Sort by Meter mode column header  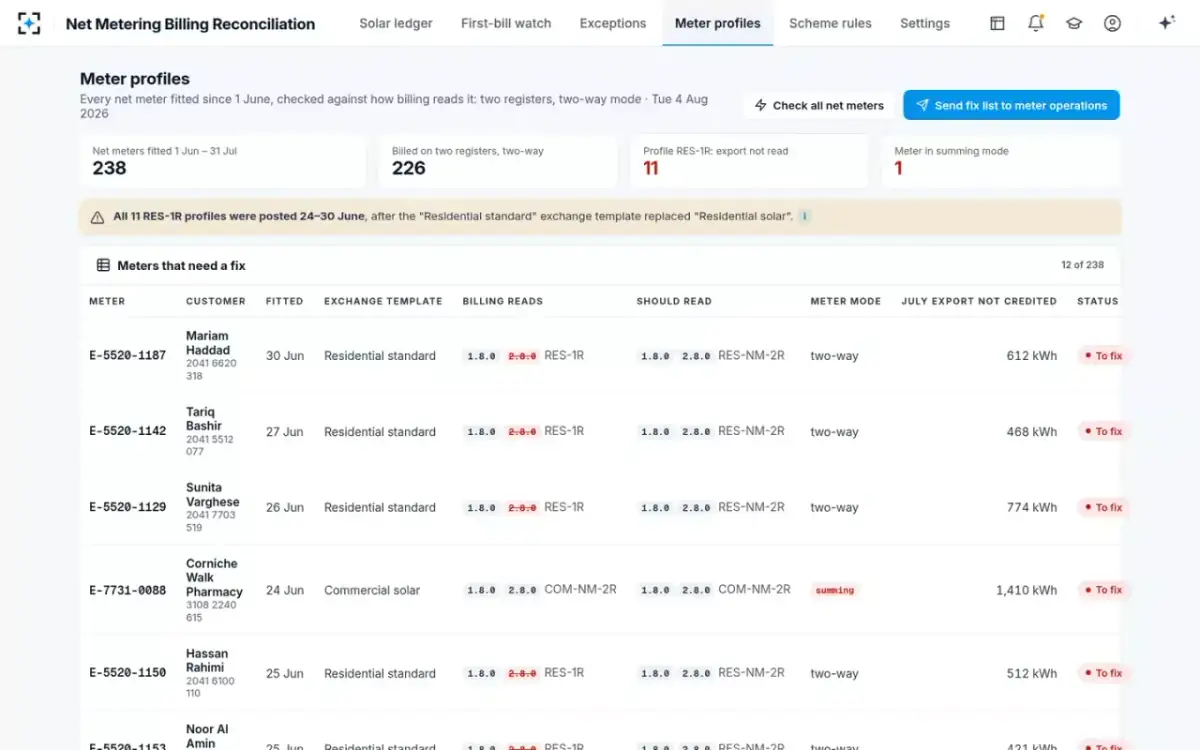pyautogui.click(x=846, y=301)
